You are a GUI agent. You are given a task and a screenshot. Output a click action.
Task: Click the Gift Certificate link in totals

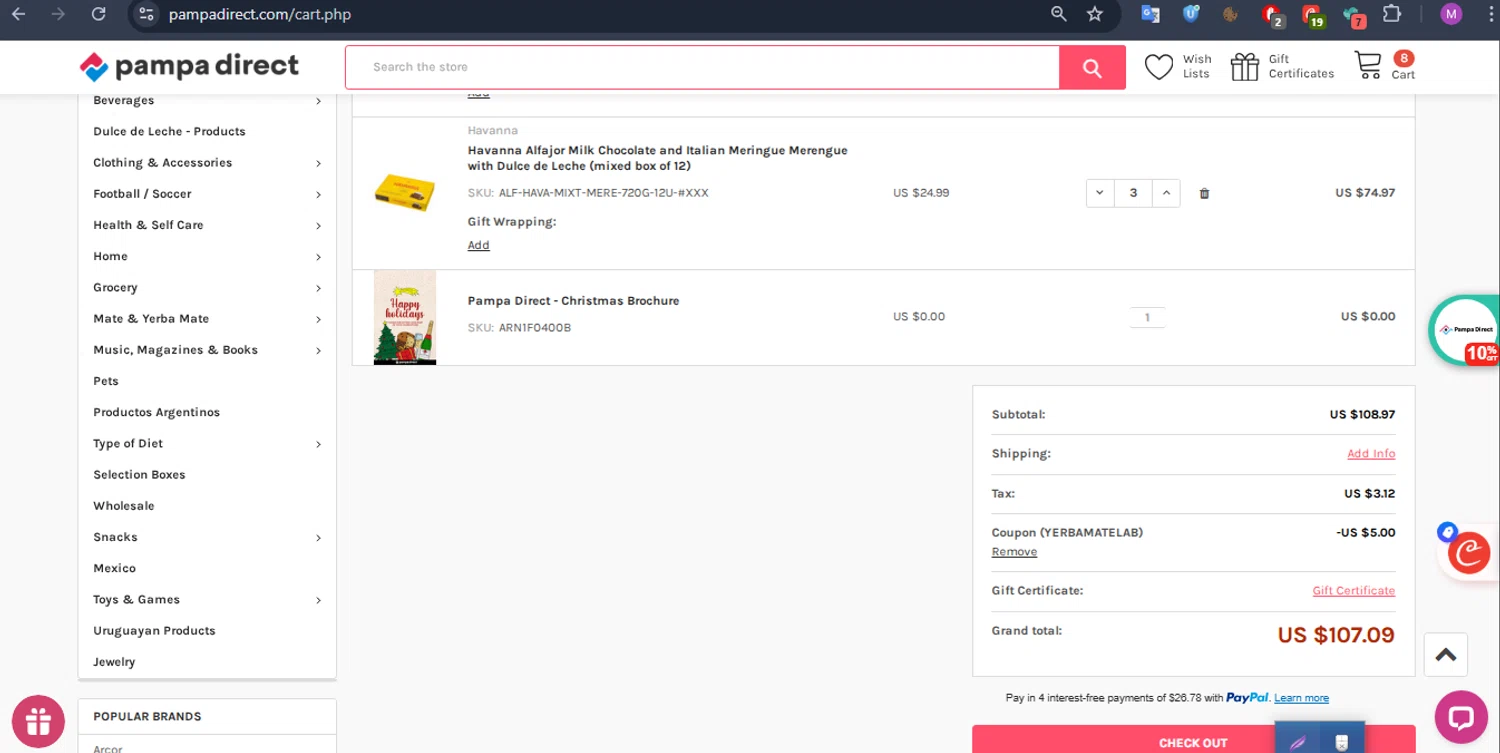1354,591
